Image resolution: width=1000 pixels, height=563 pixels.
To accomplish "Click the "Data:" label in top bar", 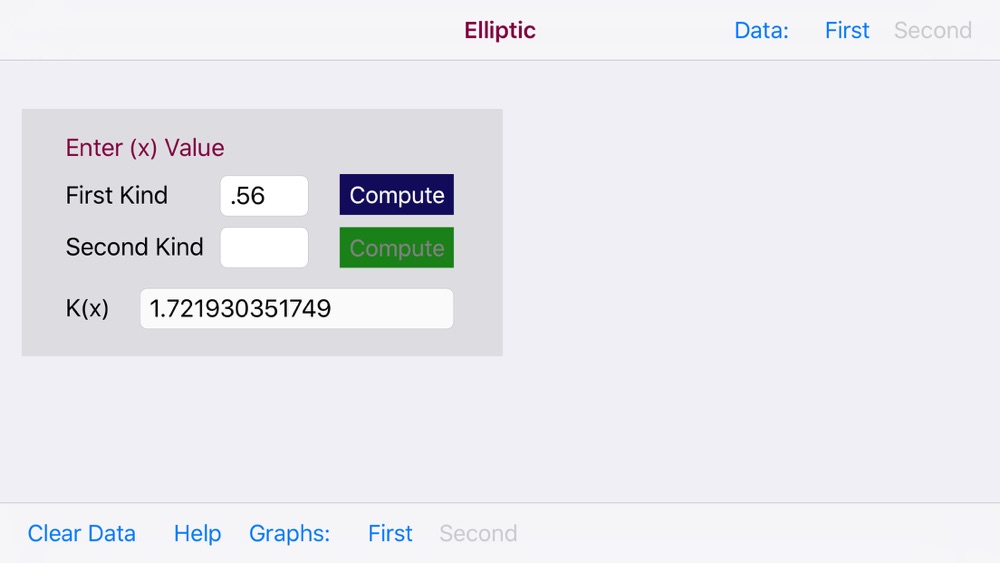I will [x=761, y=31].
